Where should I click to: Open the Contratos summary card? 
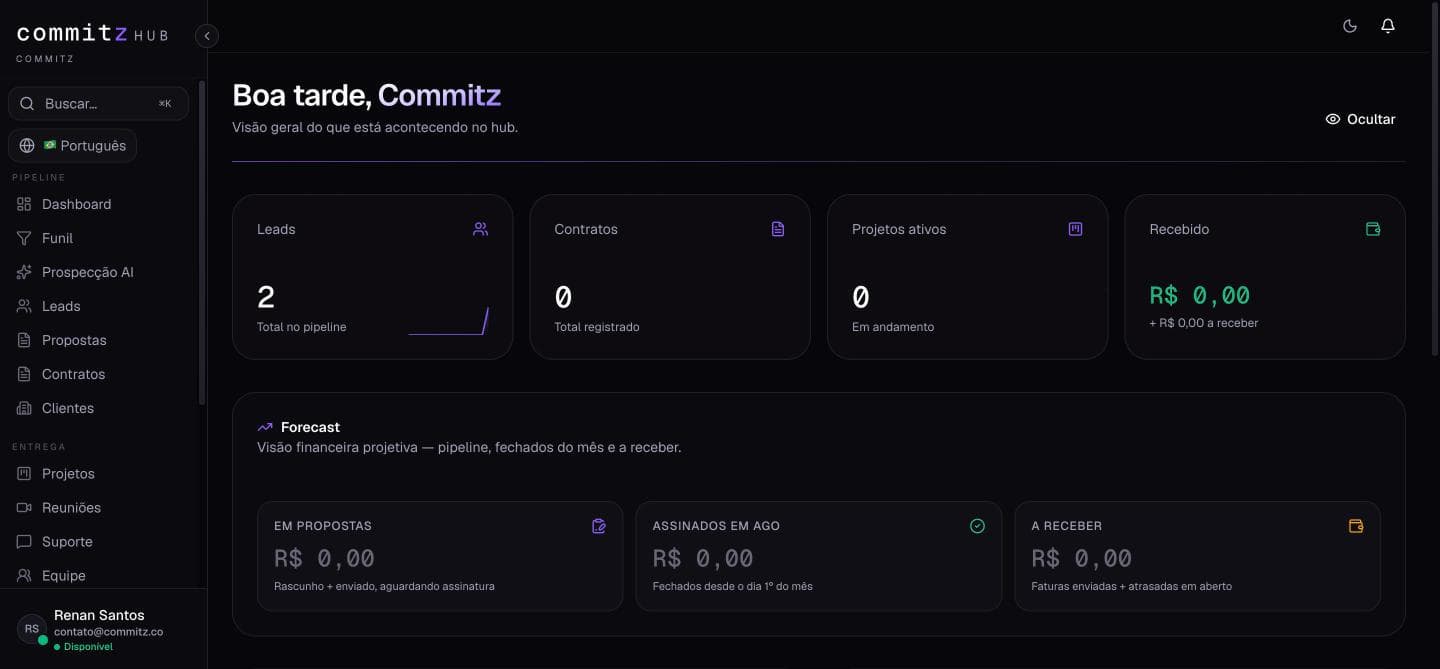[670, 277]
